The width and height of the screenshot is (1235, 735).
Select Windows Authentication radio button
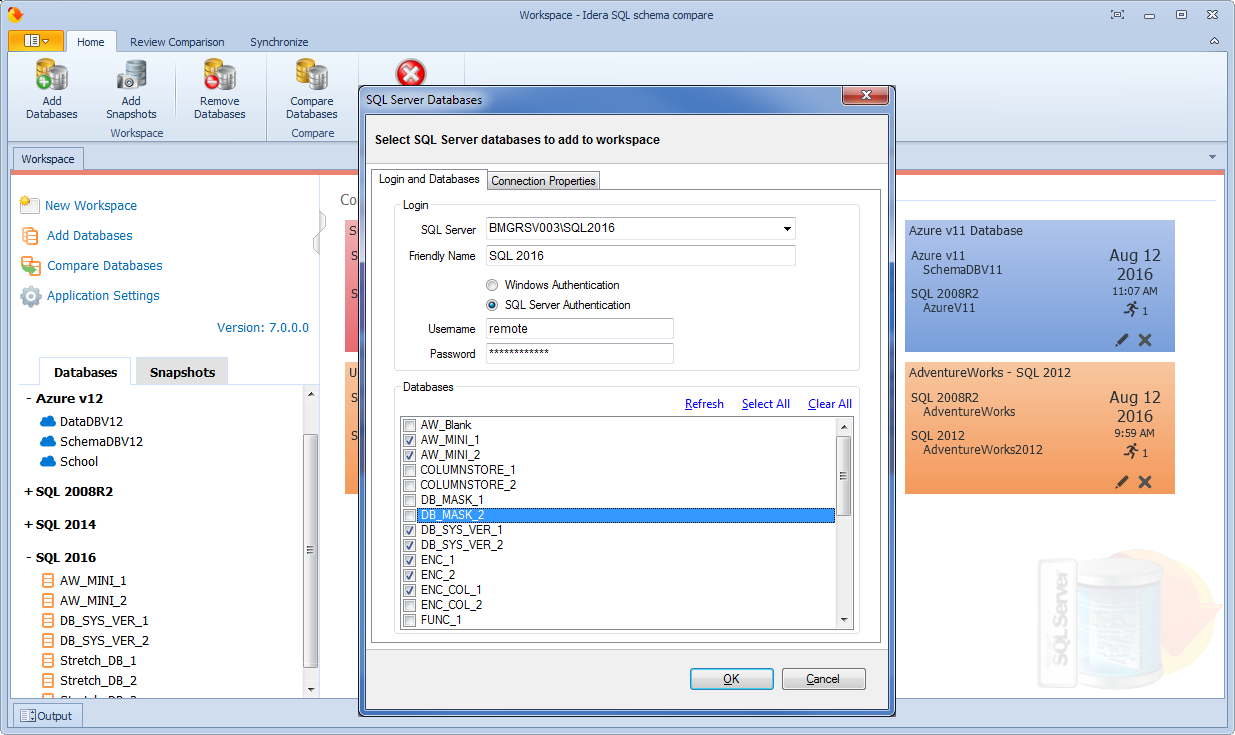(x=492, y=285)
